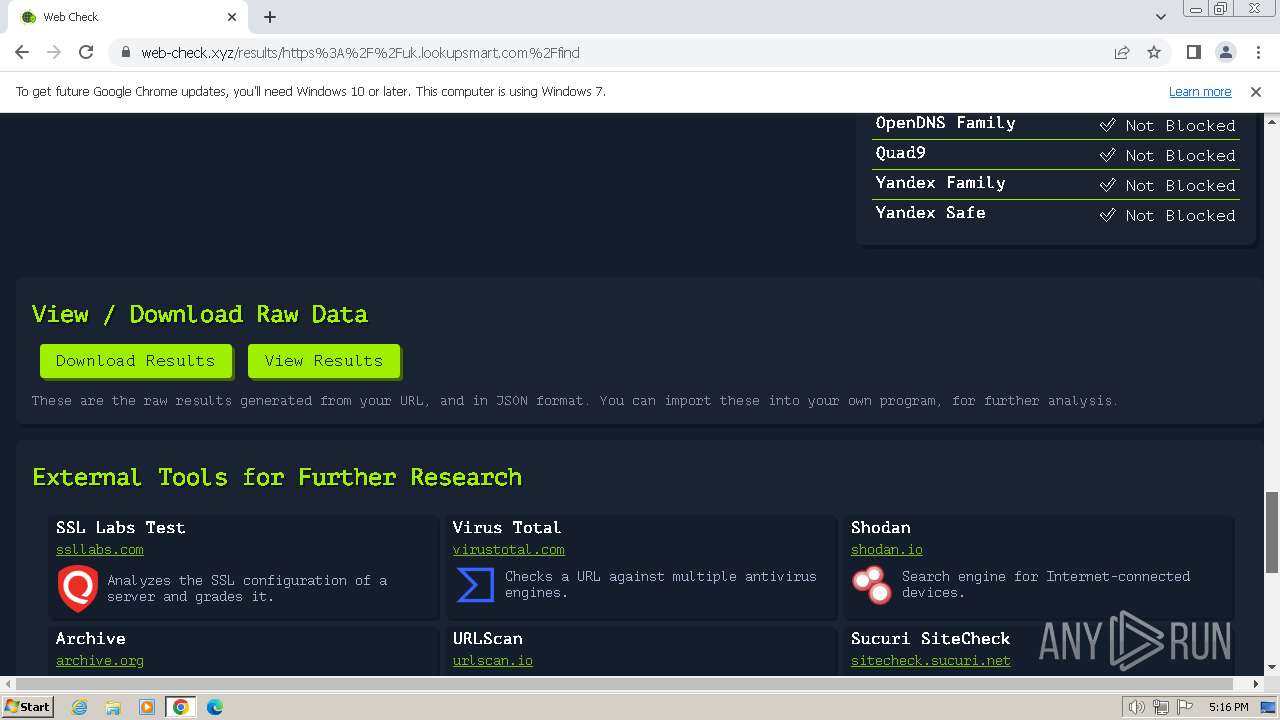Image resolution: width=1280 pixels, height=720 pixels.
Task: Click the View / Download Raw Data heading
Action: point(200,314)
